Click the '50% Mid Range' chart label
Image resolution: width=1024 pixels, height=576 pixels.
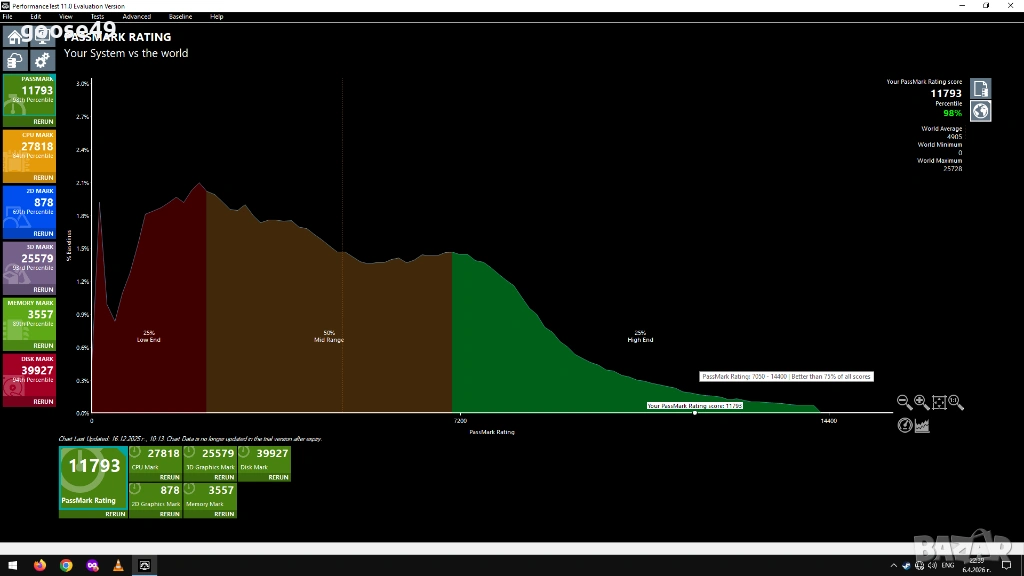pyautogui.click(x=328, y=336)
